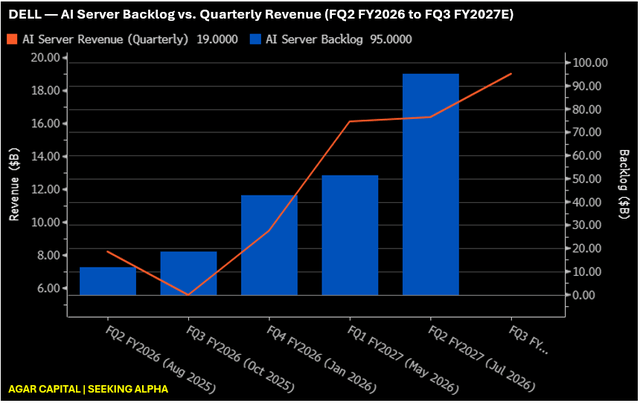Click the 12.00 left axis tick label
This screenshot has height=403, width=640.
[46, 189]
